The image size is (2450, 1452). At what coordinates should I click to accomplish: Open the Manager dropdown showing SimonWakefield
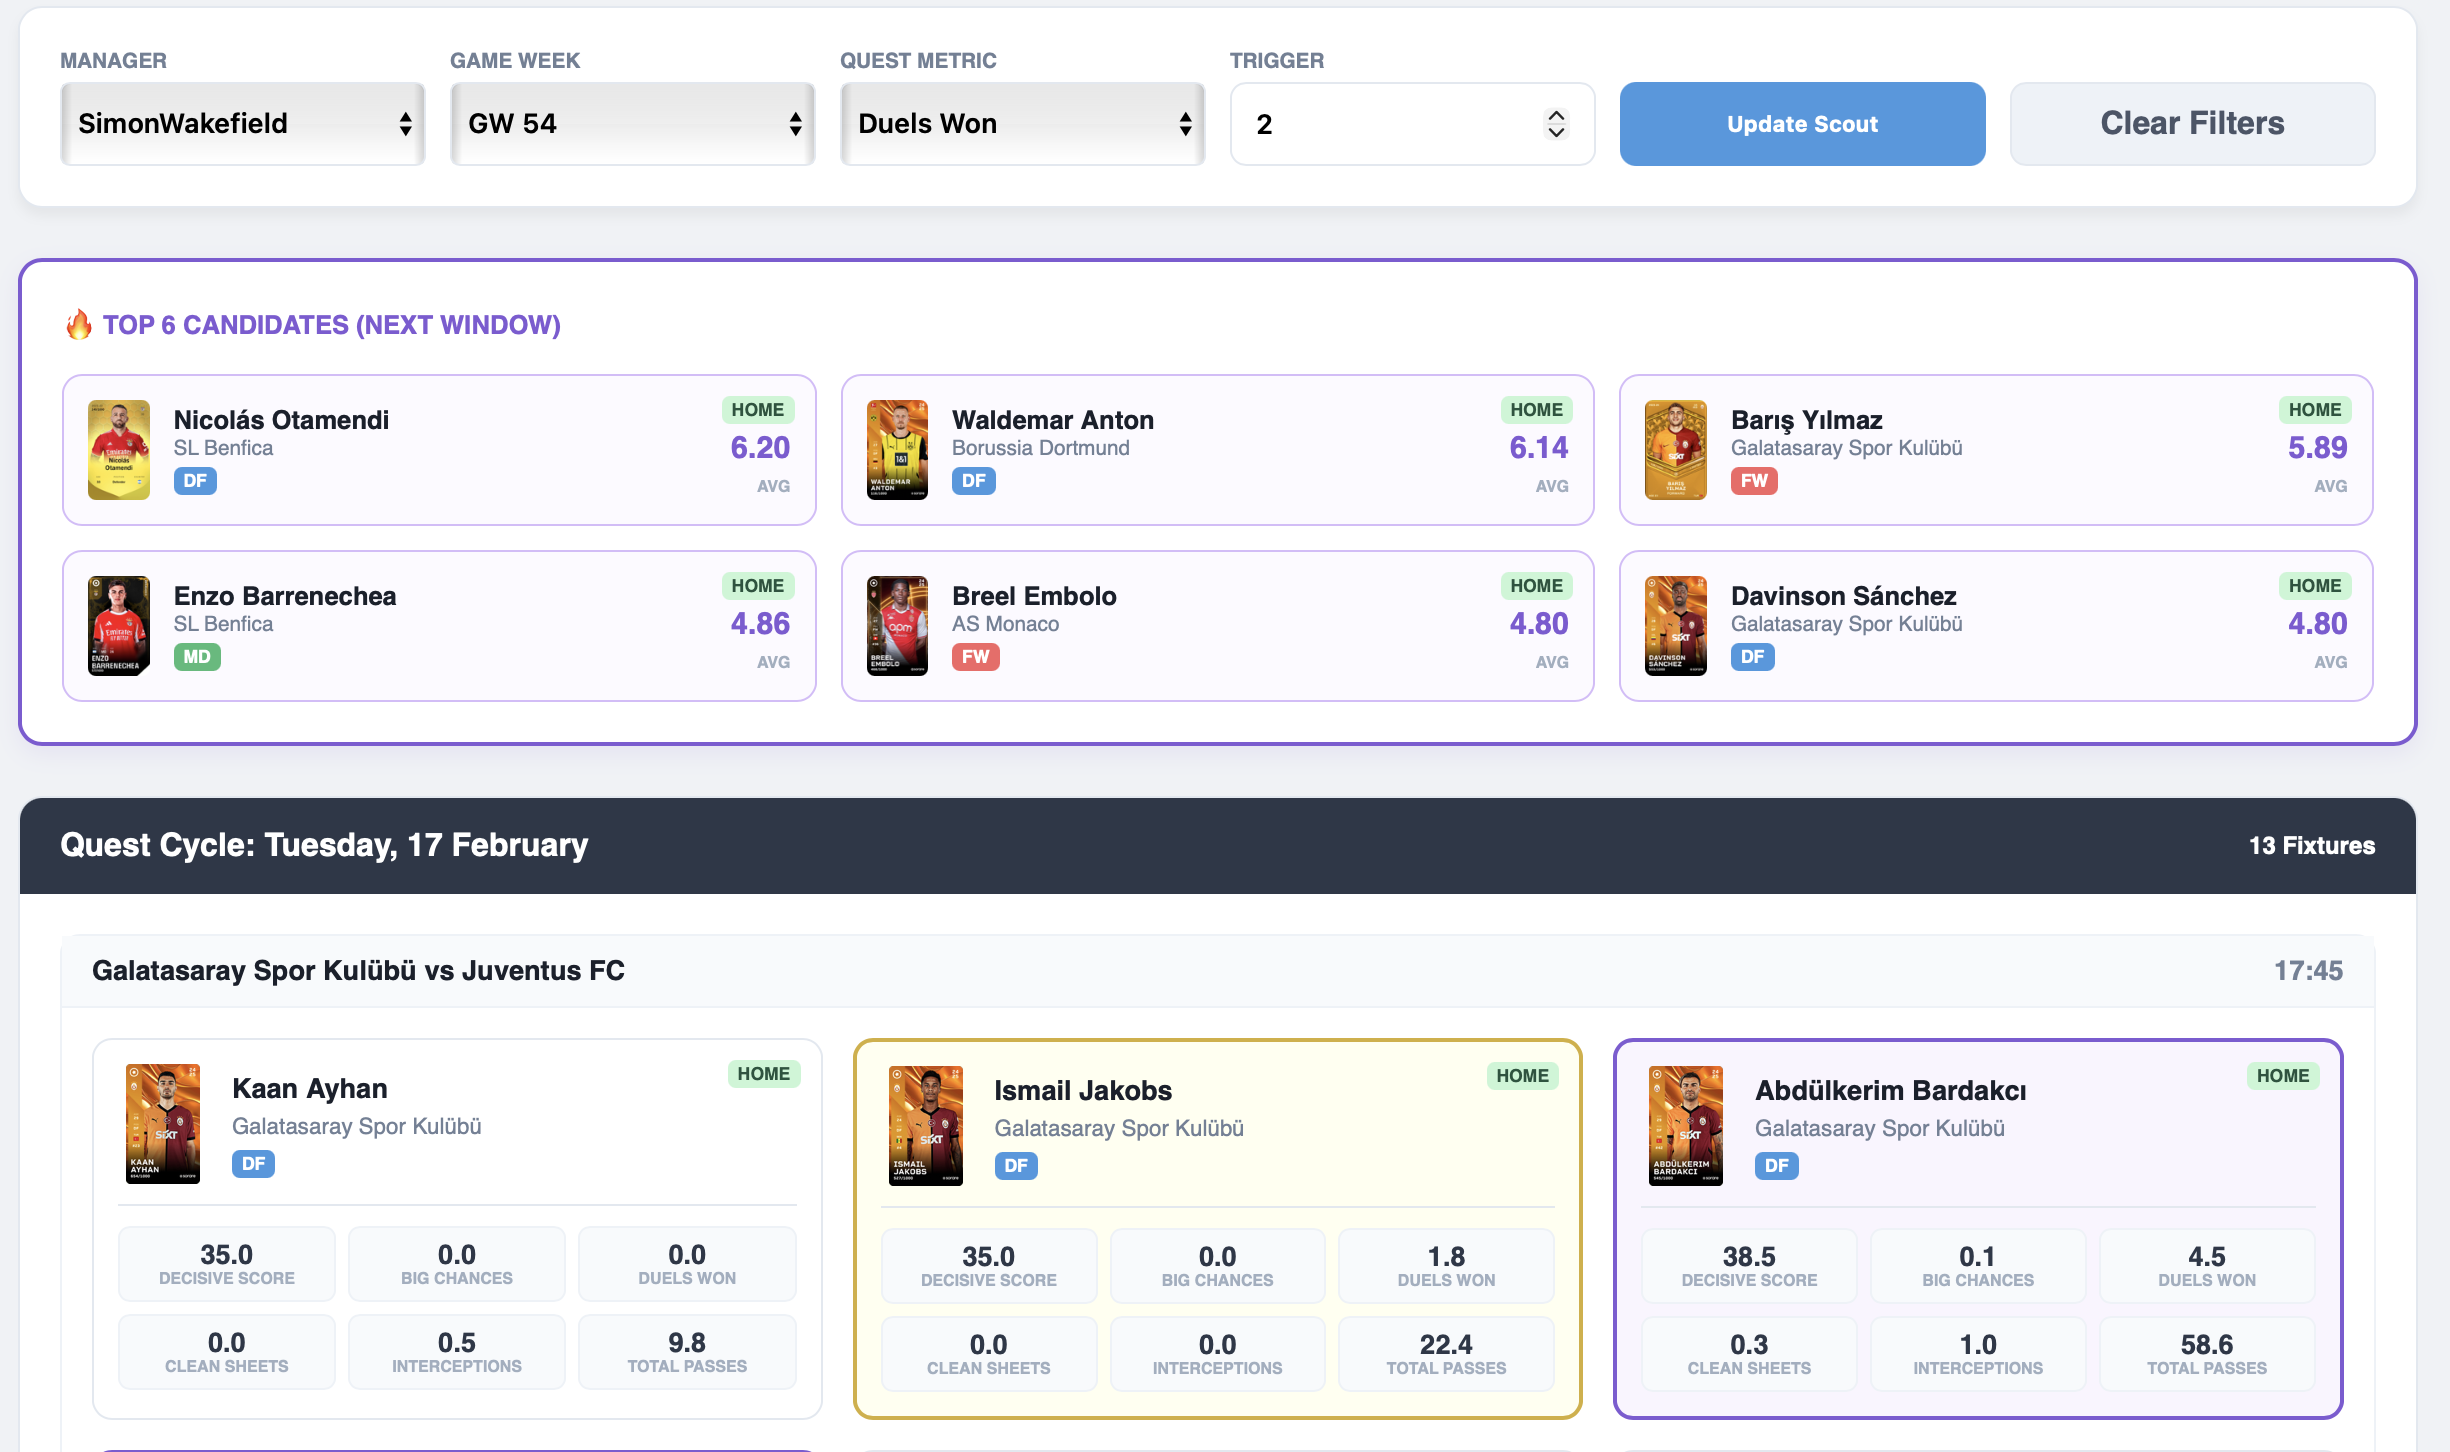coord(243,124)
